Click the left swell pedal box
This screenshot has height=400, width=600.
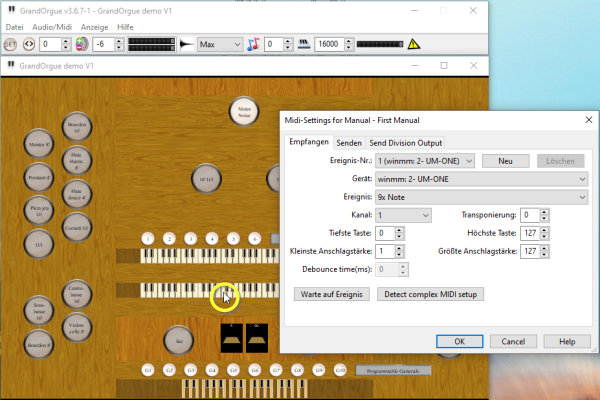[x=232, y=338]
